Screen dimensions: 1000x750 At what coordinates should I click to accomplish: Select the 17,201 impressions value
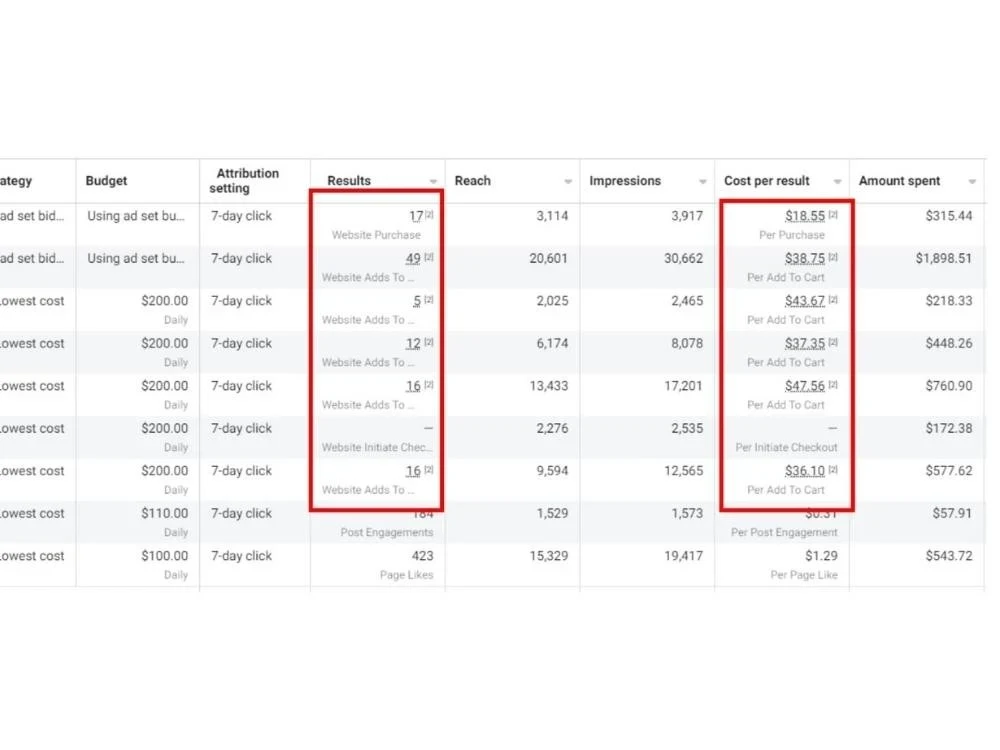click(683, 386)
